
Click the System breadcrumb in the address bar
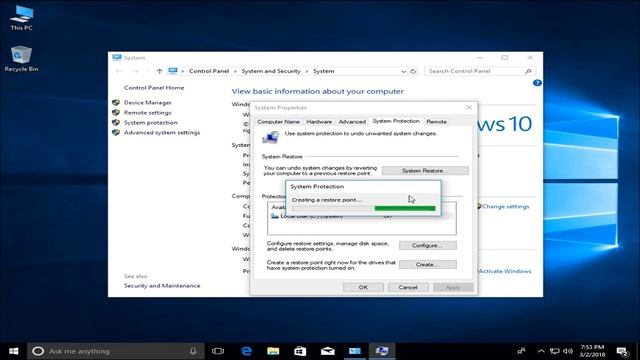click(323, 71)
